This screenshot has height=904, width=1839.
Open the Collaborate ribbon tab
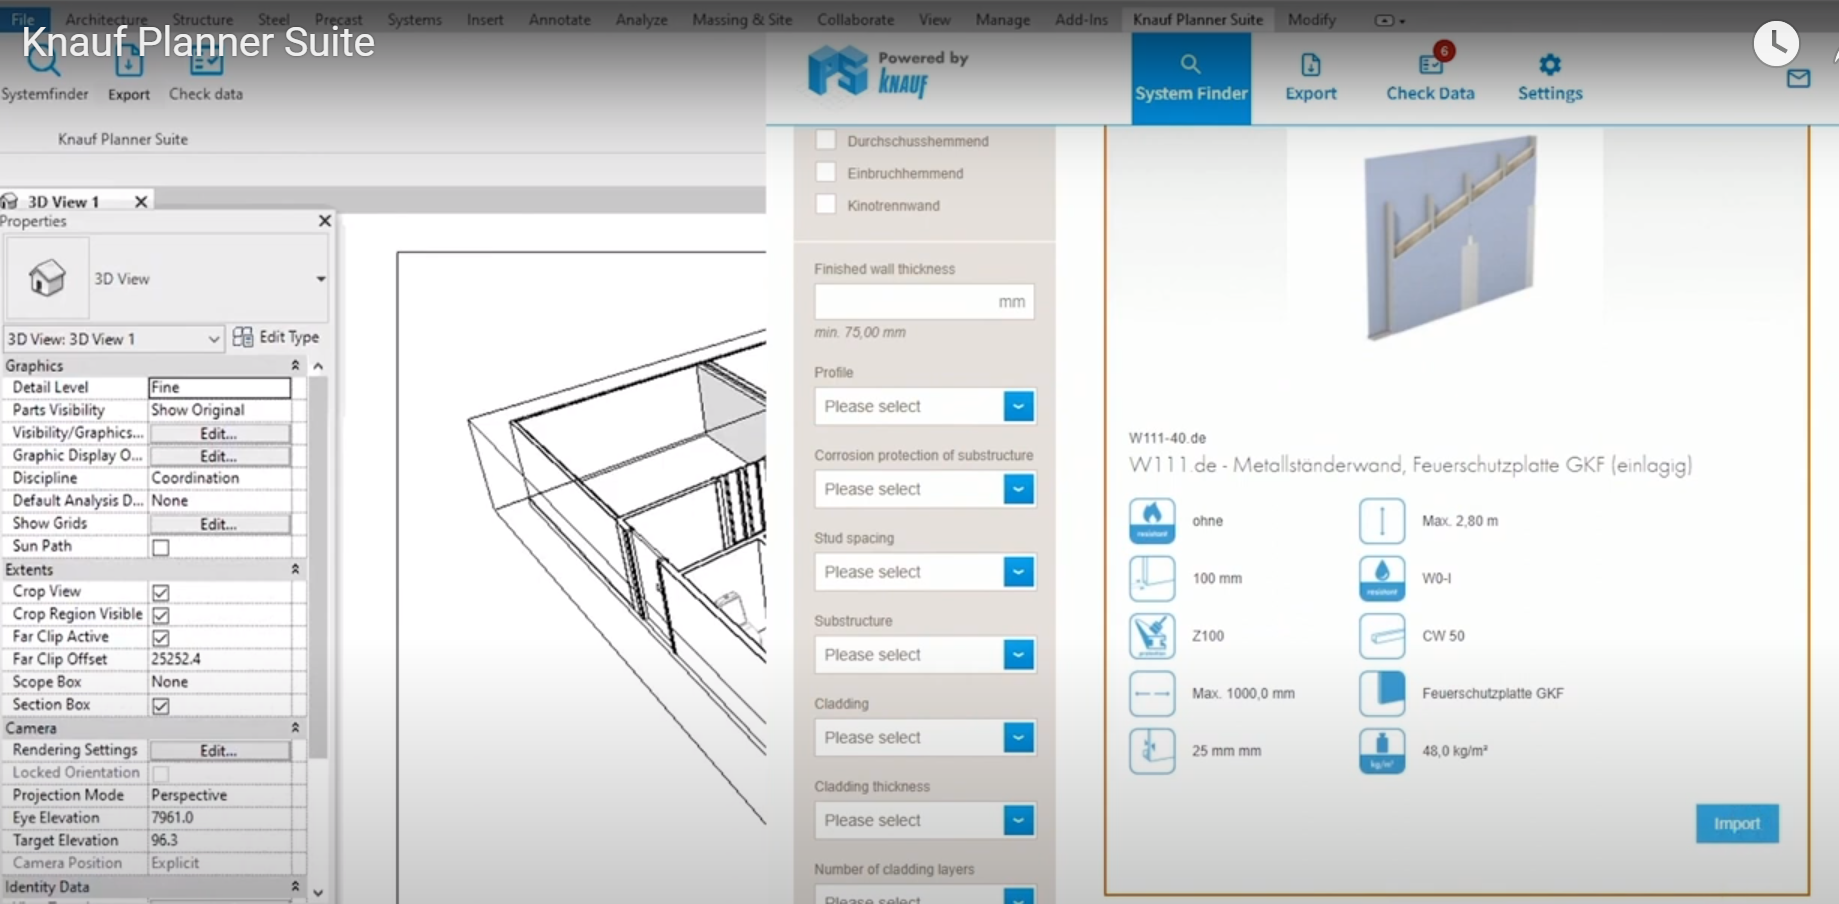[856, 20]
